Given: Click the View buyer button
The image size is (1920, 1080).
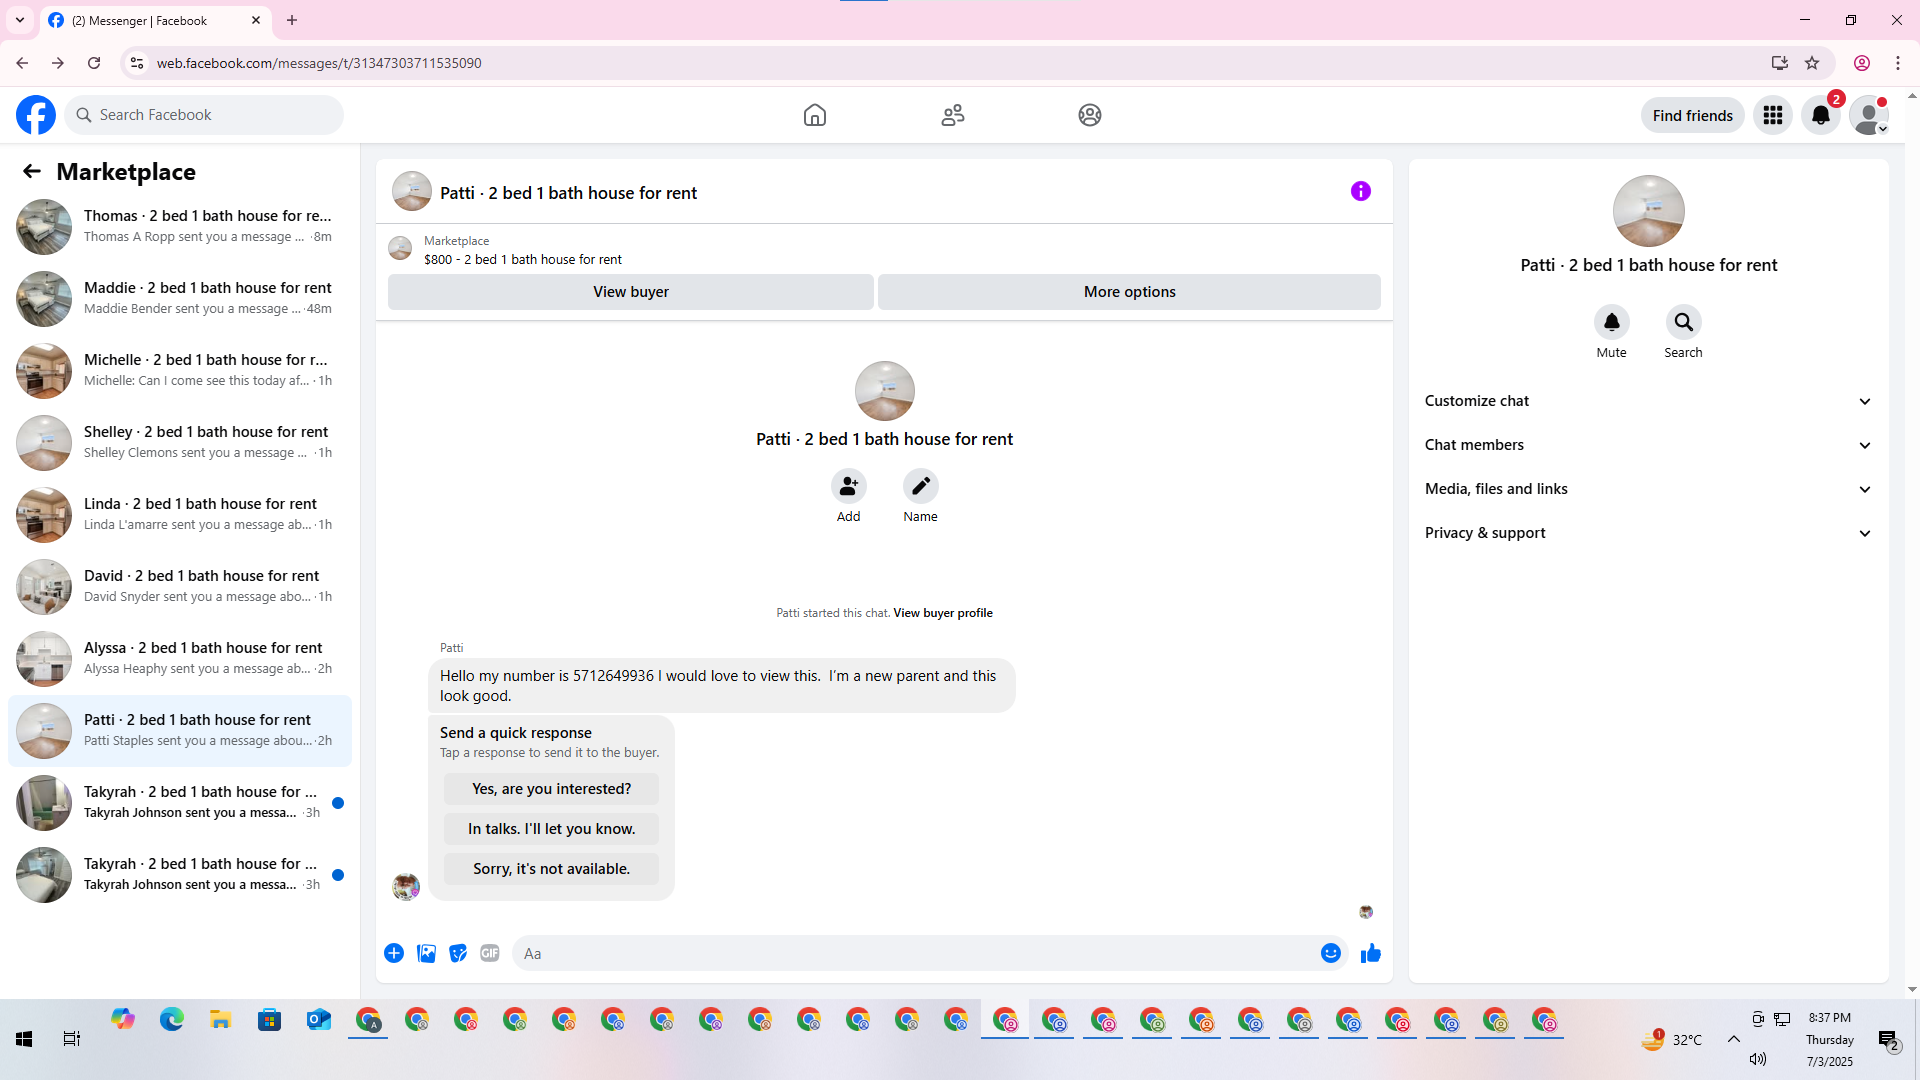Looking at the screenshot, I should [630, 292].
